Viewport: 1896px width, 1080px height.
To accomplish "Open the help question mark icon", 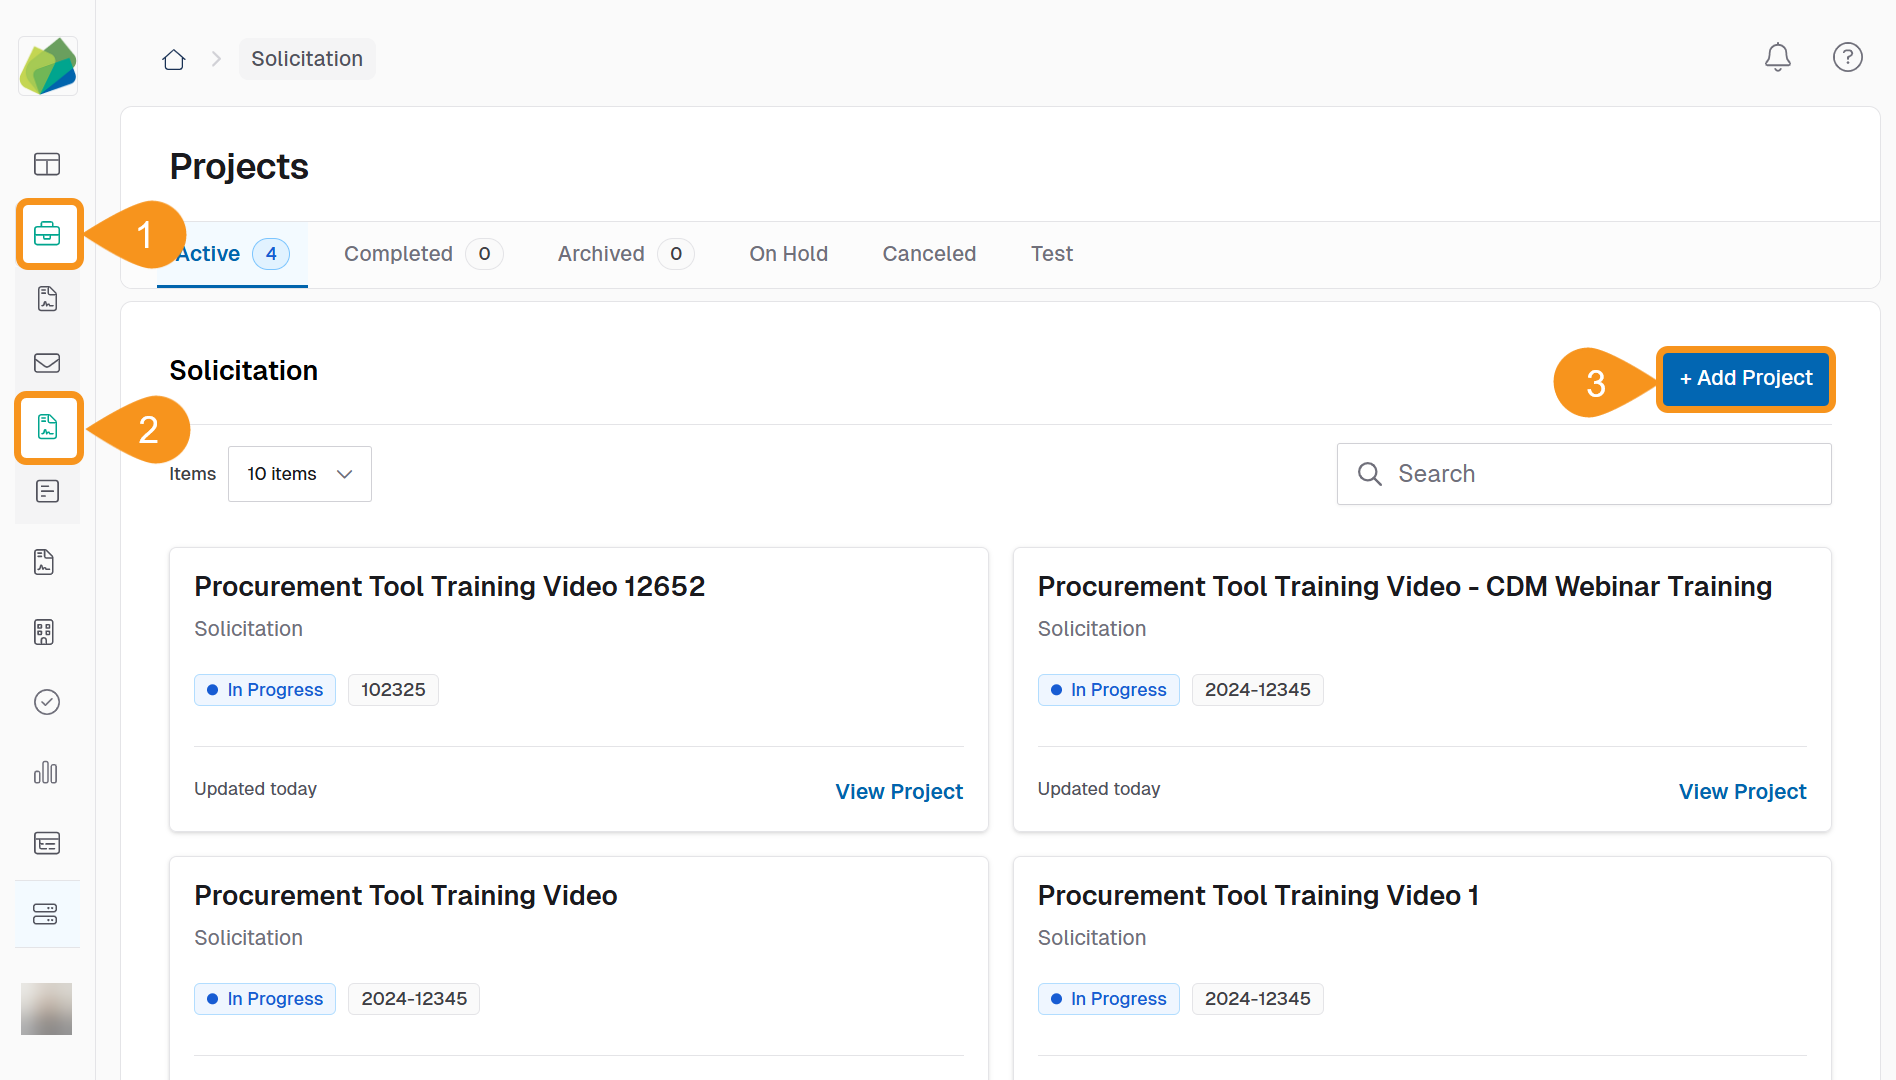I will (1847, 57).
